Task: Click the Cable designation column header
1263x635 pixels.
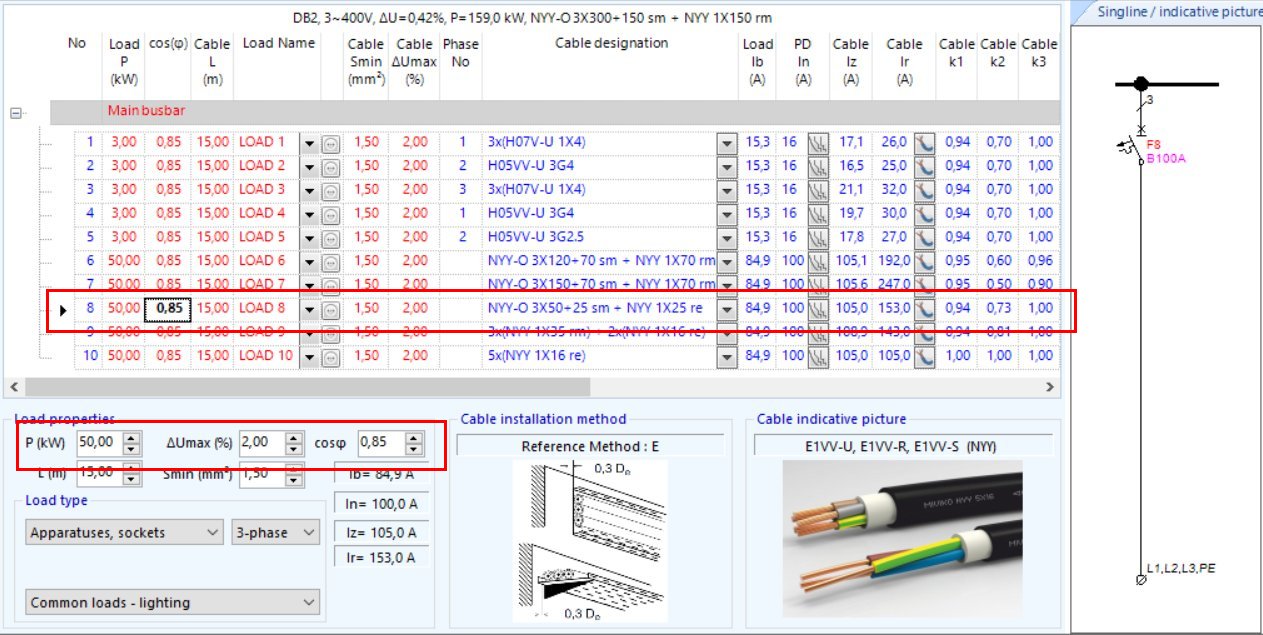Action: click(x=611, y=44)
